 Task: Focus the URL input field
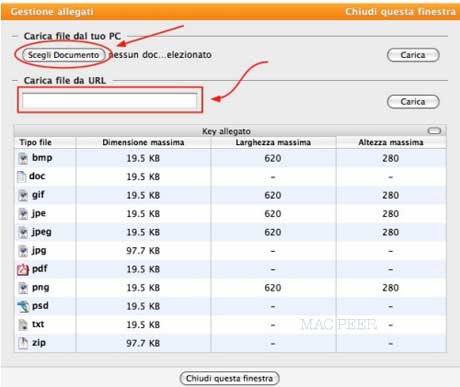coord(110,101)
